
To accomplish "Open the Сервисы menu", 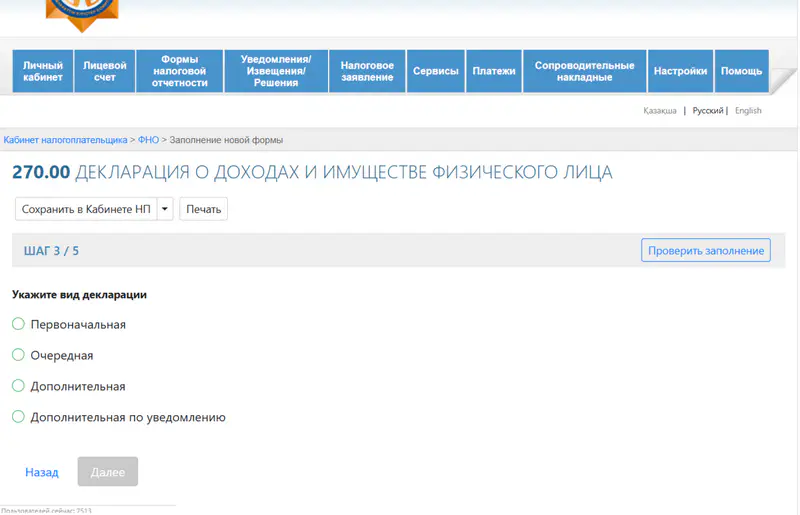I will (x=435, y=71).
